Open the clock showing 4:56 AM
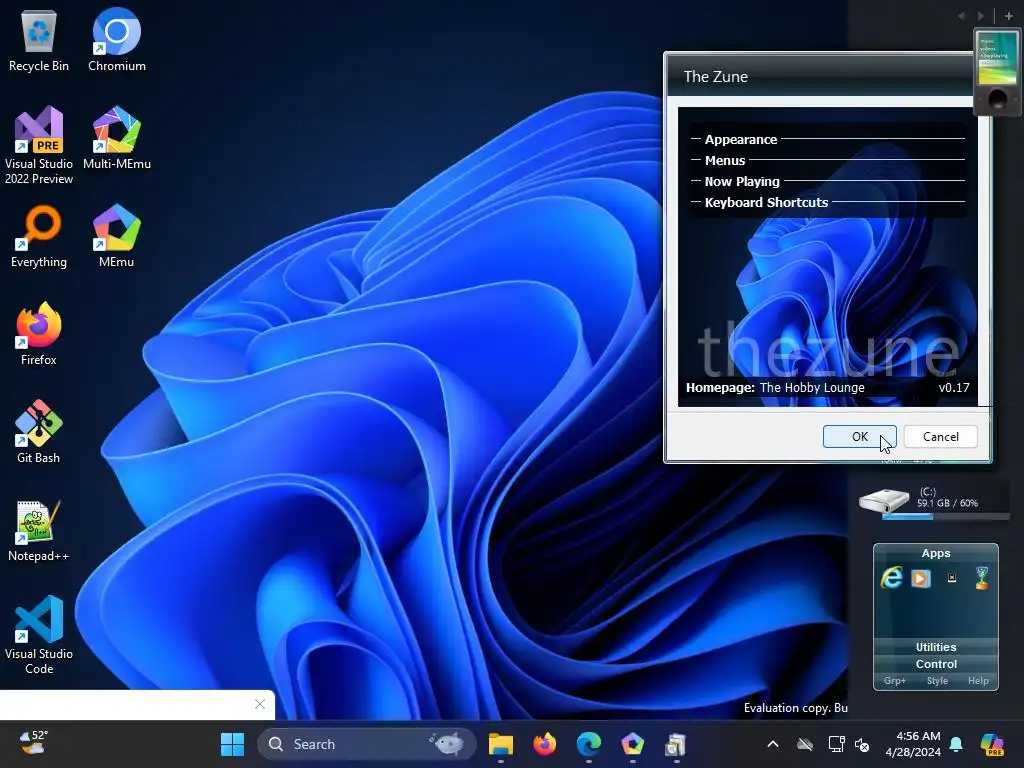 [x=913, y=744]
